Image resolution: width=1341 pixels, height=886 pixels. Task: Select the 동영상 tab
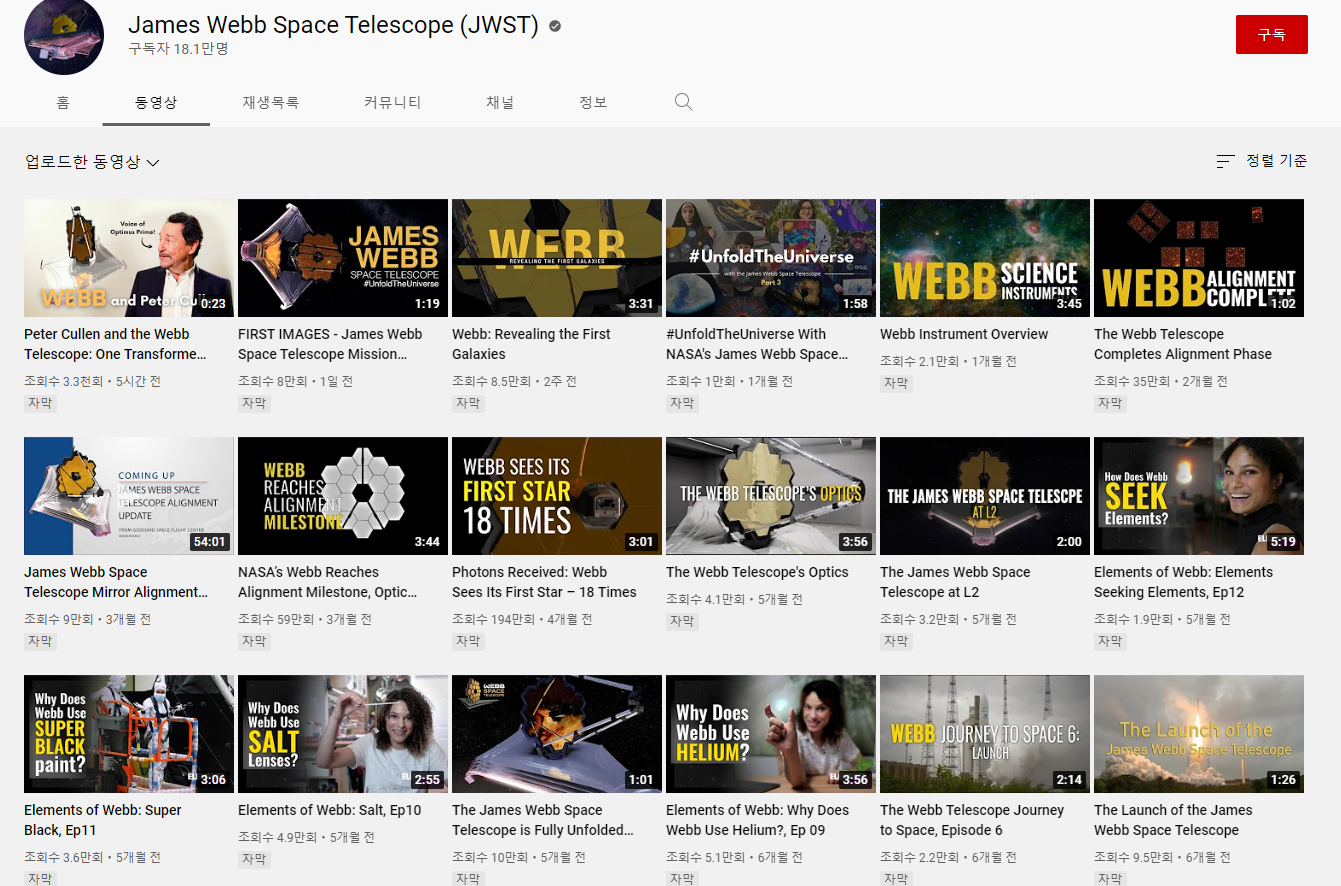pyautogui.click(x=156, y=102)
